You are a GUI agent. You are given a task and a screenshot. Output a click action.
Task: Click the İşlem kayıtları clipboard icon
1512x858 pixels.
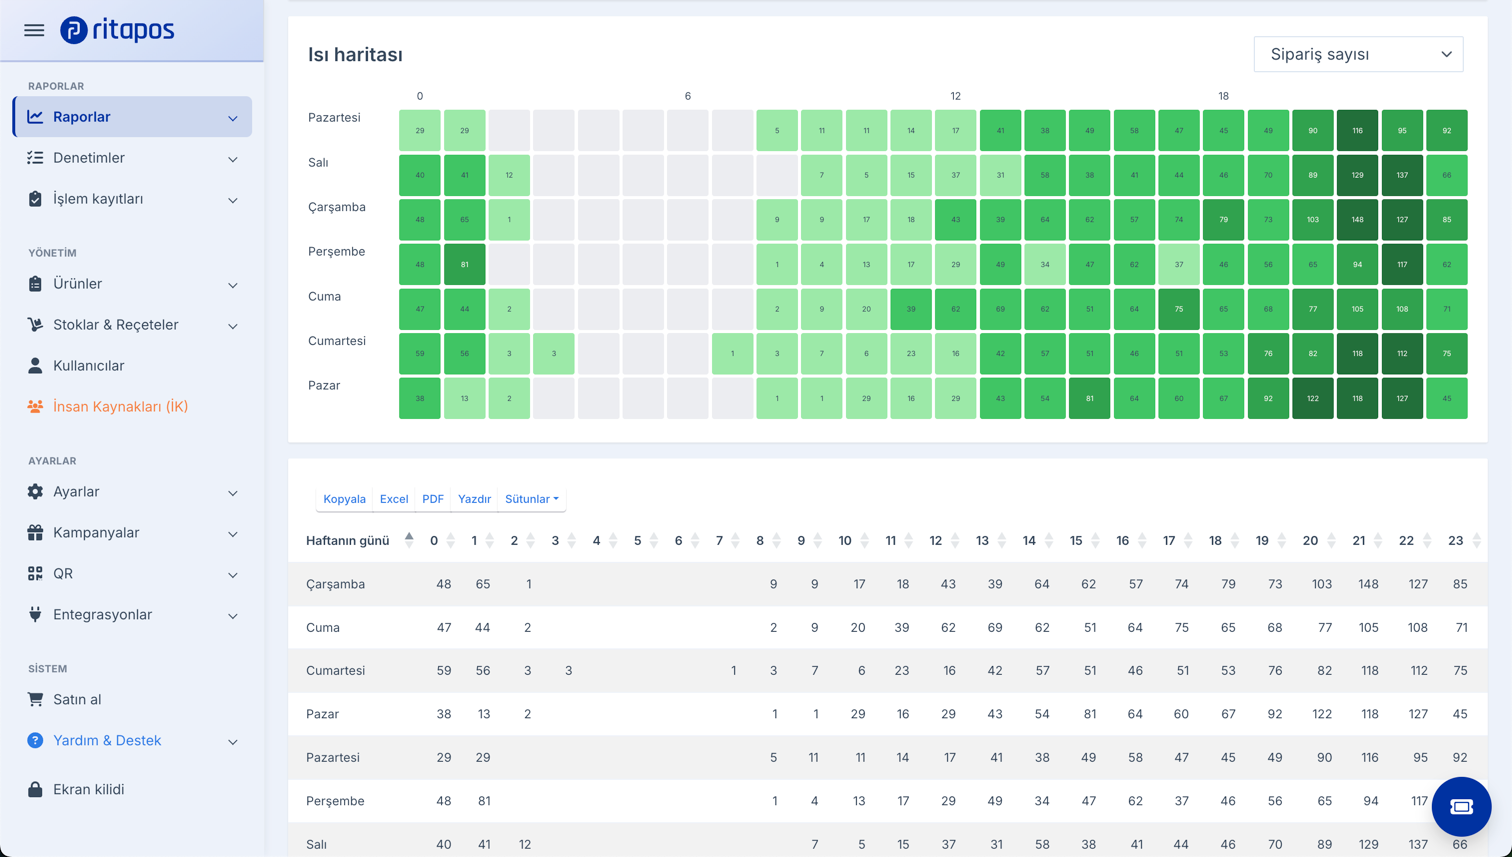point(35,199)
